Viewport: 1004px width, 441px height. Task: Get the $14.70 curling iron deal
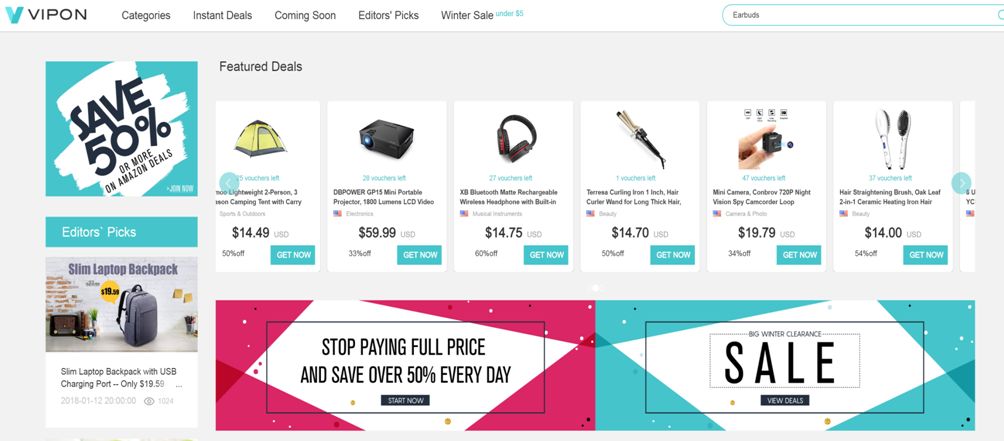[673, 255]
